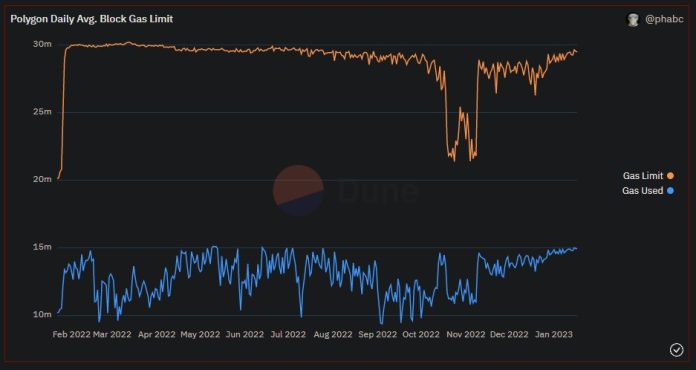Open the @phabc author profile link

point(664,20)
